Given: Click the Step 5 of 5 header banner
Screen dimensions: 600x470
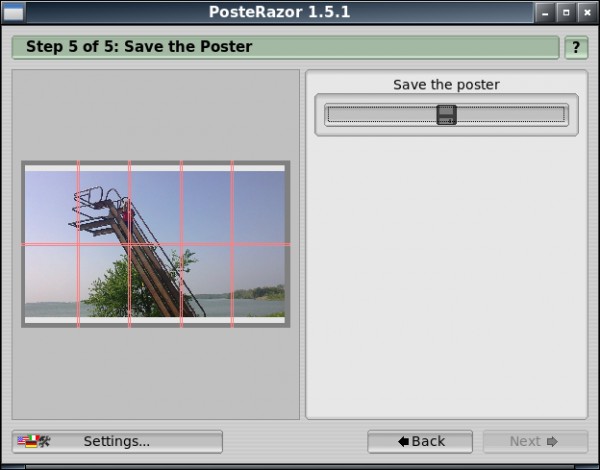Looking at the screenshot, I should (285, 47).
